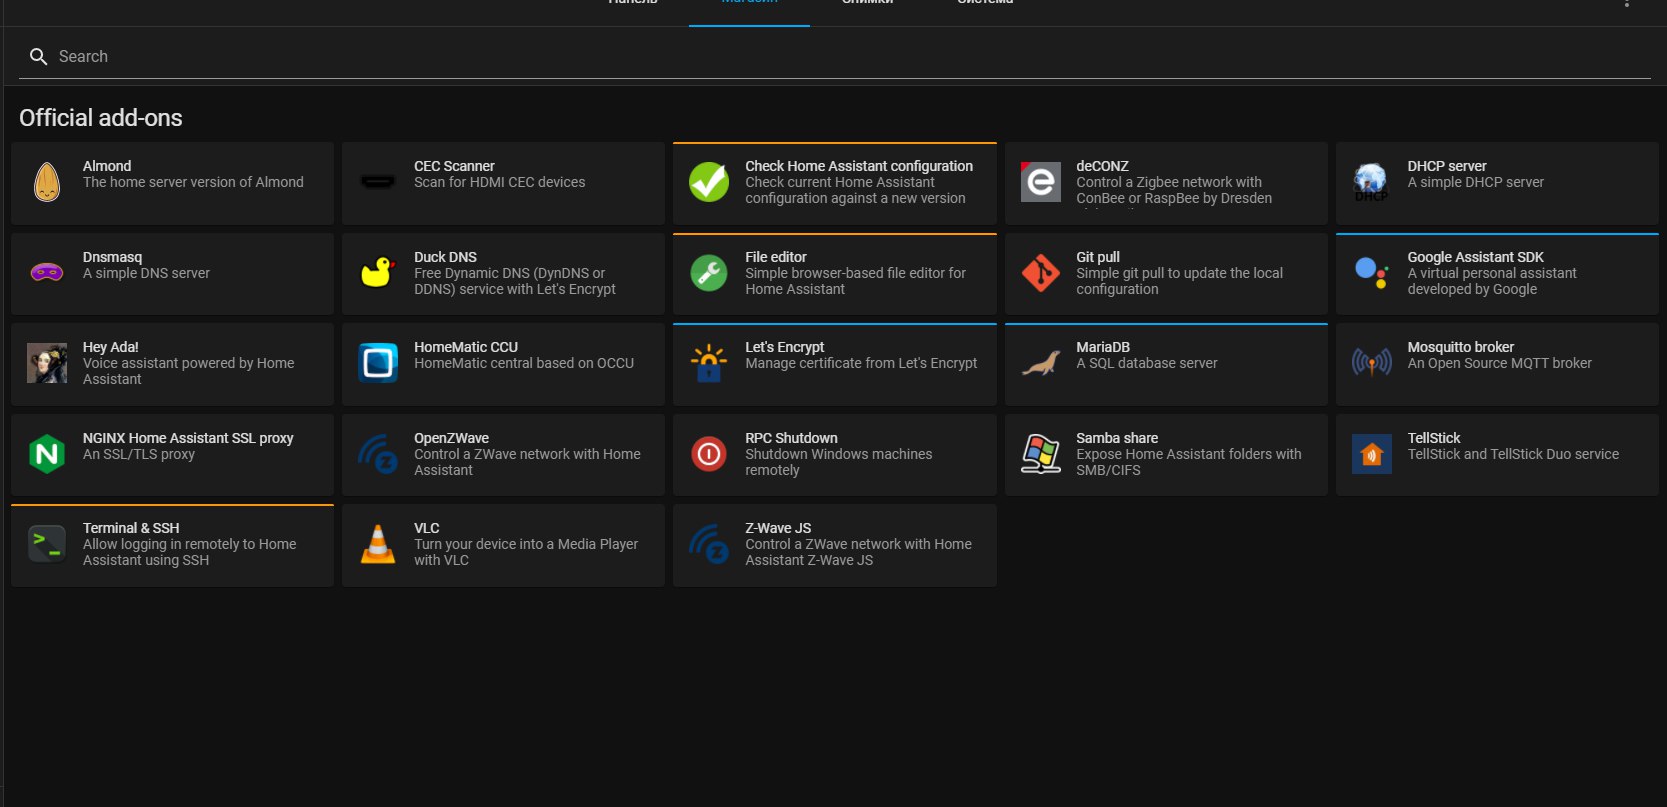This screenshot has height=807, width=1667.
Task: Click the Google Assistant dots icon
Action: [x=1371, y=272]
